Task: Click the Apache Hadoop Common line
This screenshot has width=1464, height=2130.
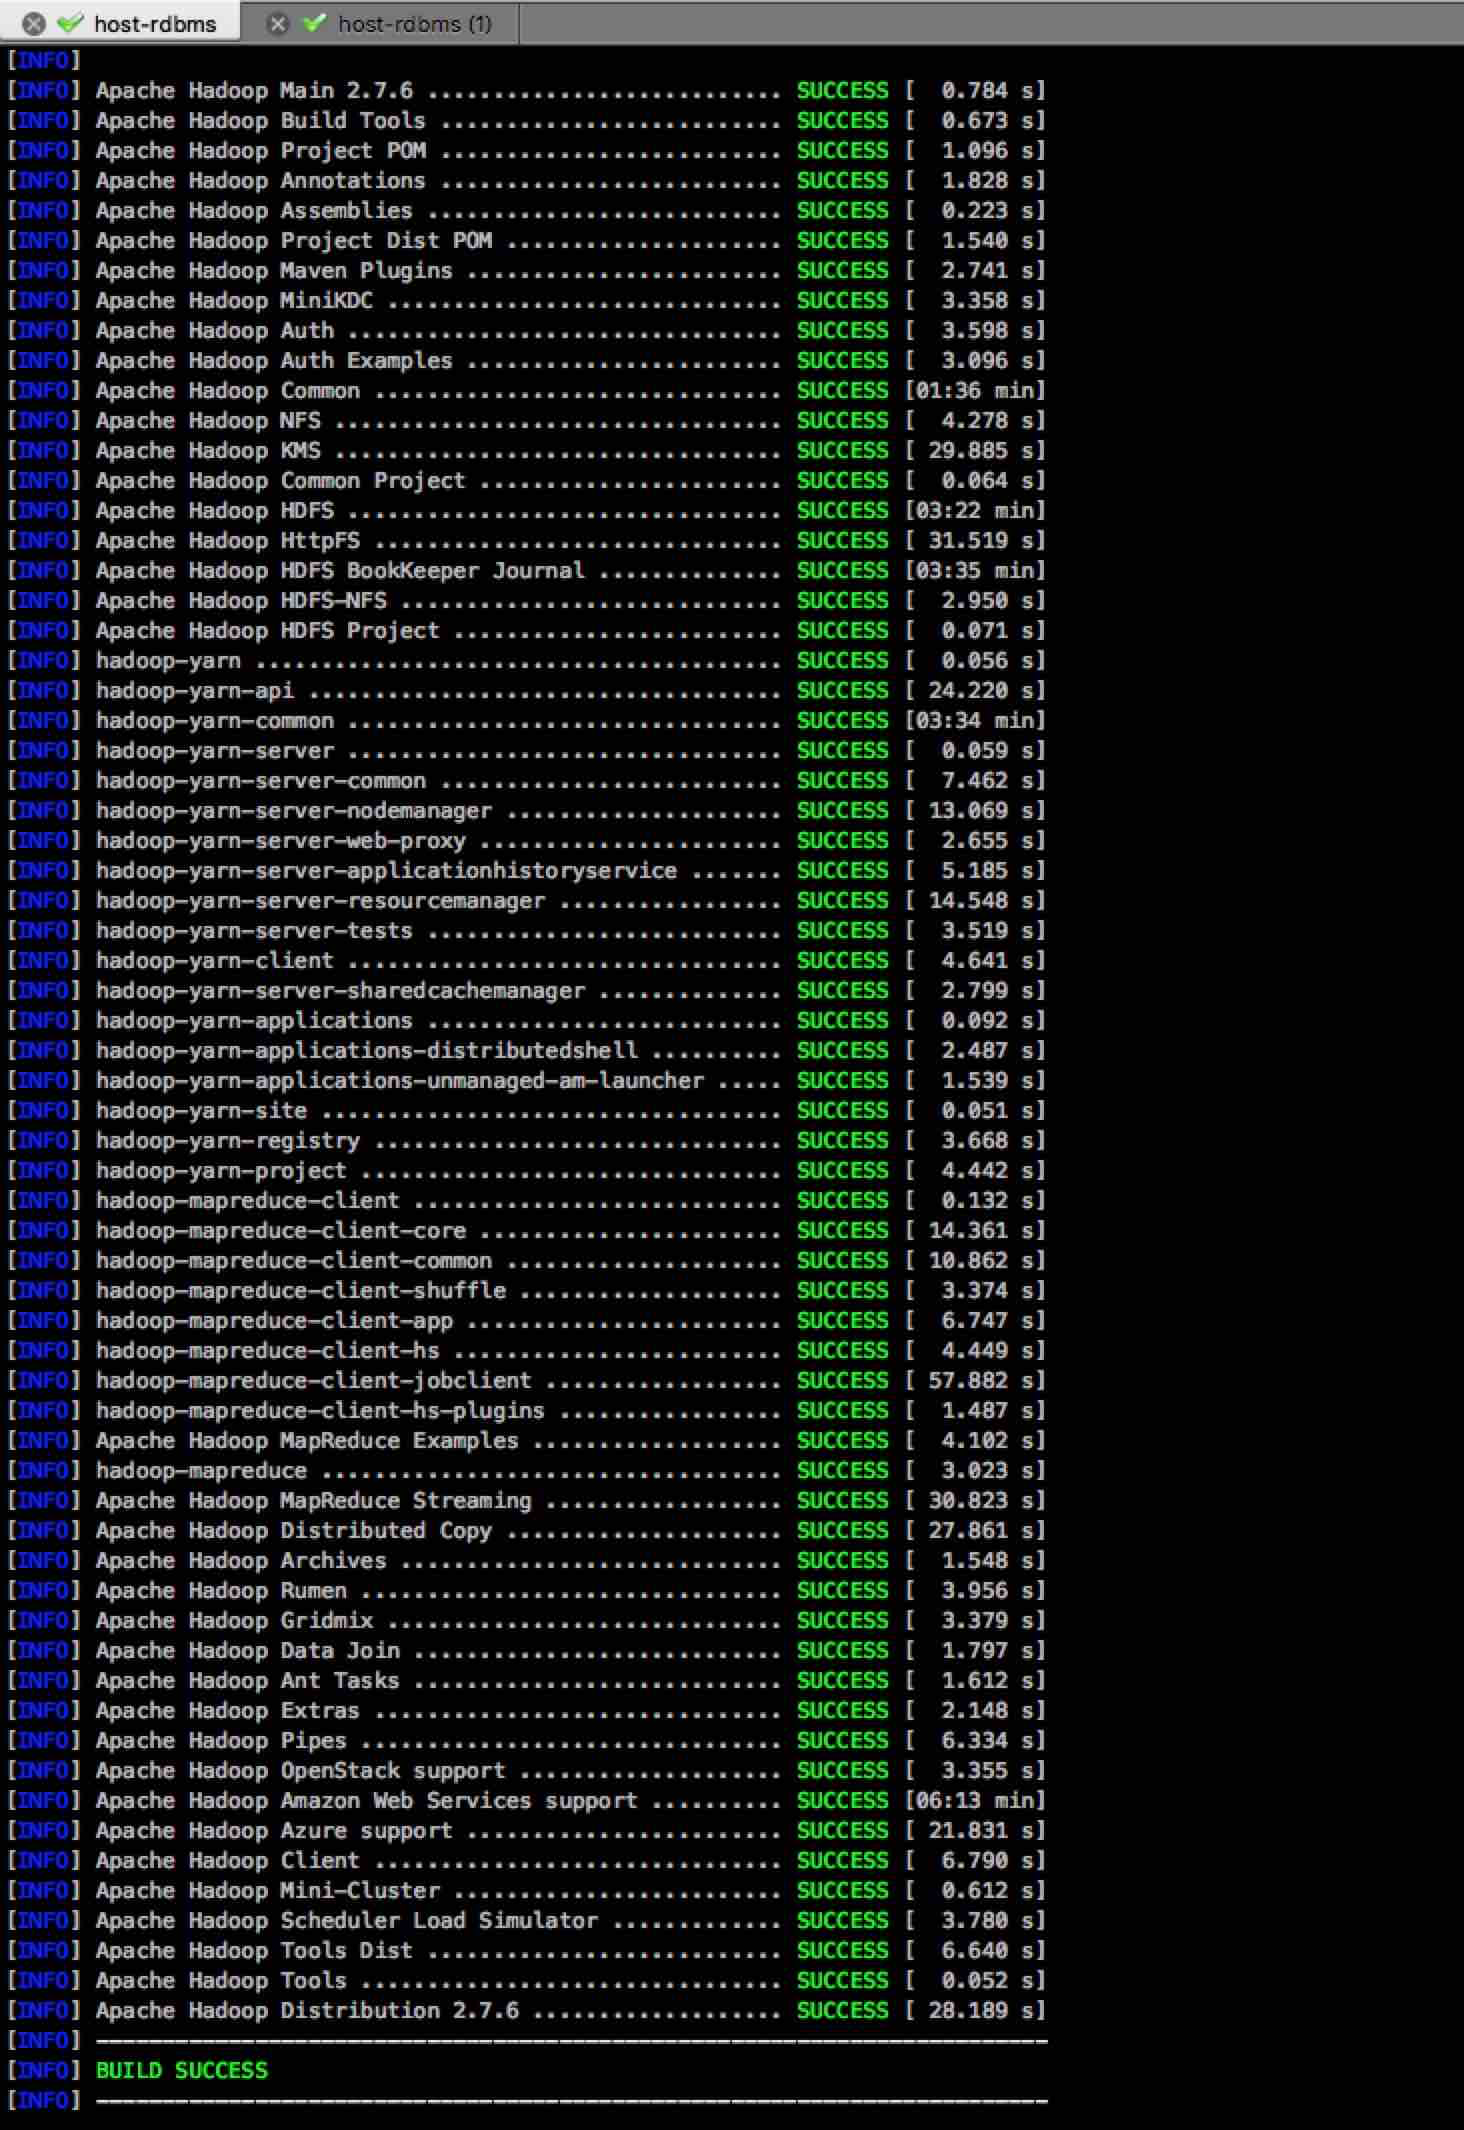Action: point(227,391)
